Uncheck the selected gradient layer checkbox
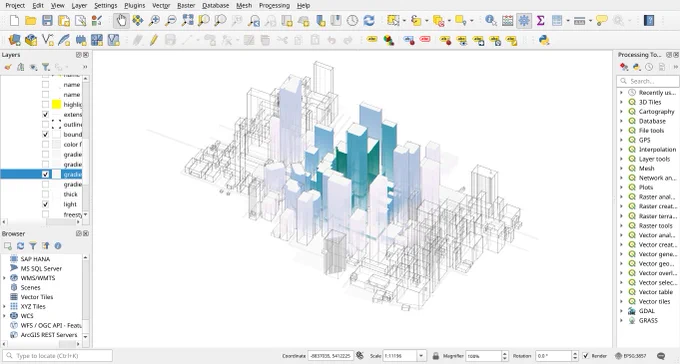Screen dimensions: 680x364 46,174
